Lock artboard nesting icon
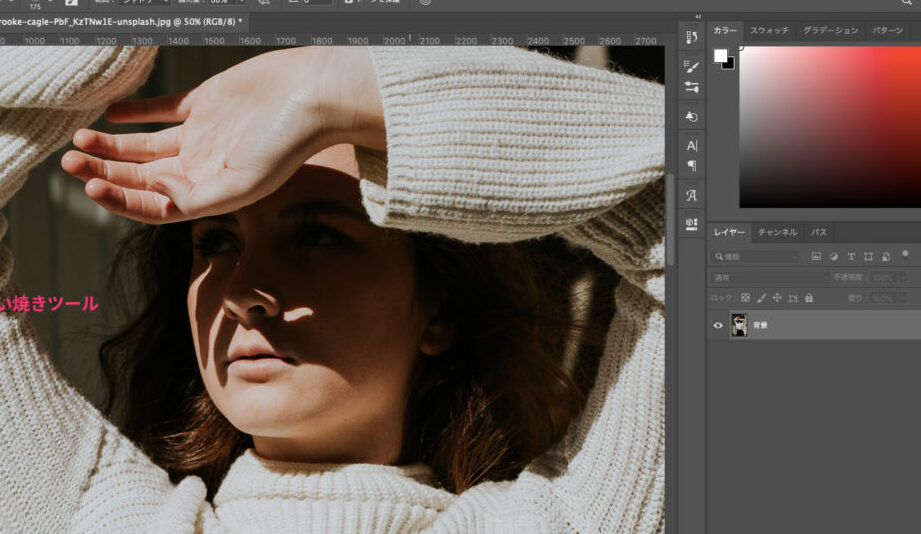The image size is (921, 534). [x=793, y=298]
